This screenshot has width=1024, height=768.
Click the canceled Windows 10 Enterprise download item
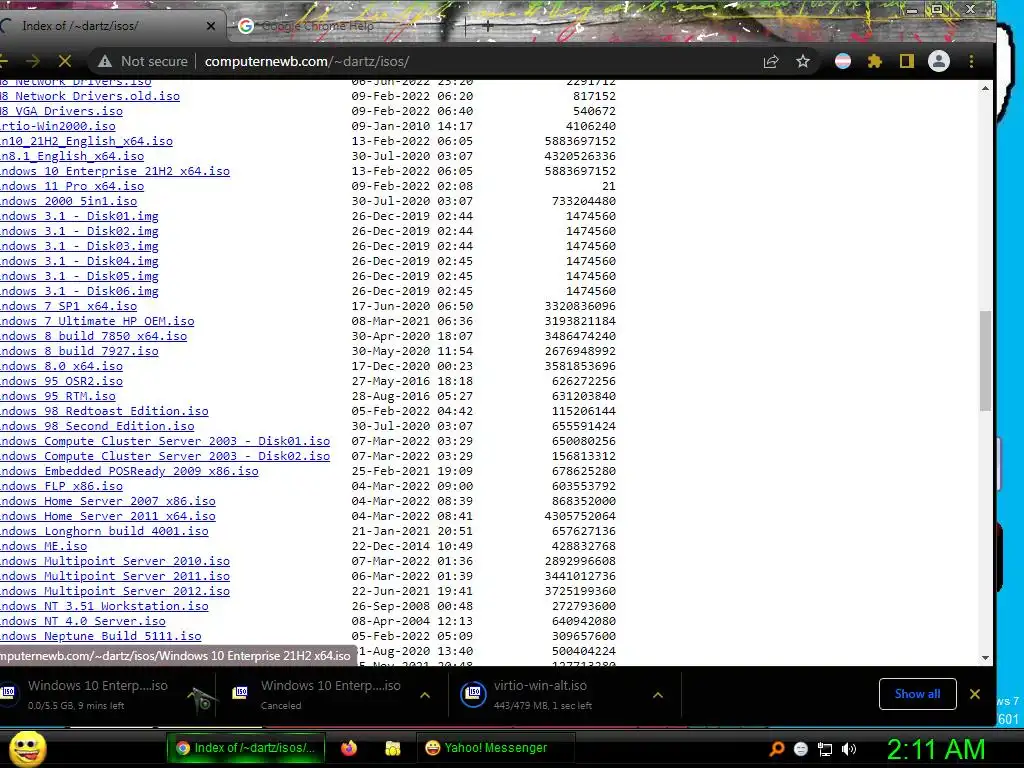click(320, 694)
